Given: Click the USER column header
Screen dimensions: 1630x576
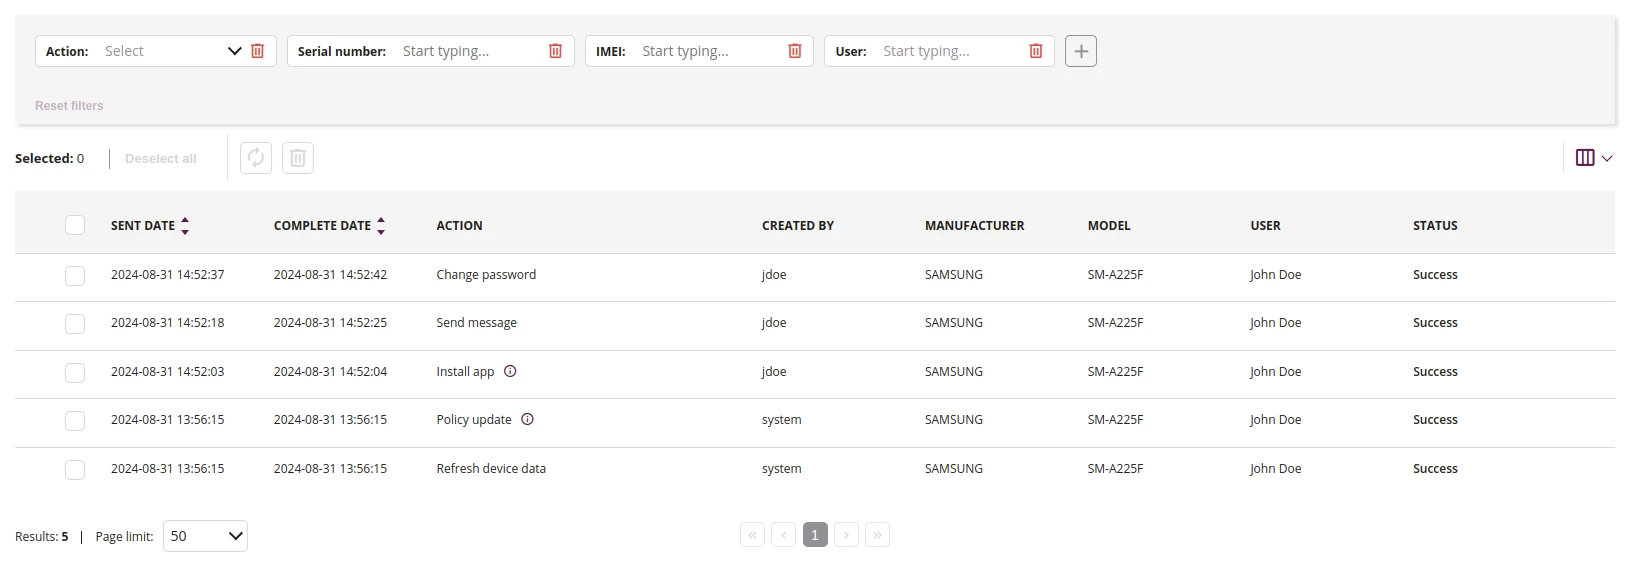Looking at the screenshot, I should click(1265, 226).
